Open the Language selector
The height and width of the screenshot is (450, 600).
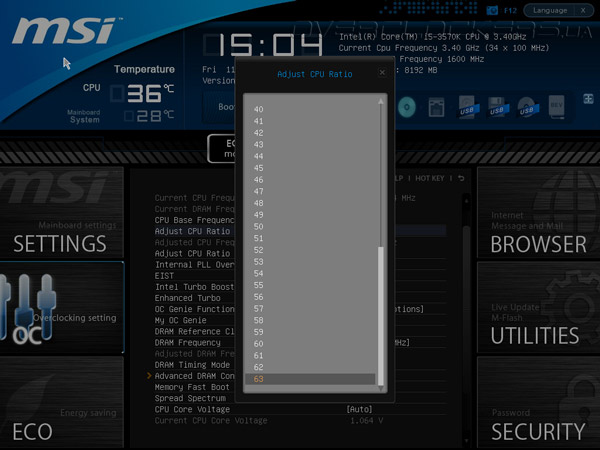549,10
